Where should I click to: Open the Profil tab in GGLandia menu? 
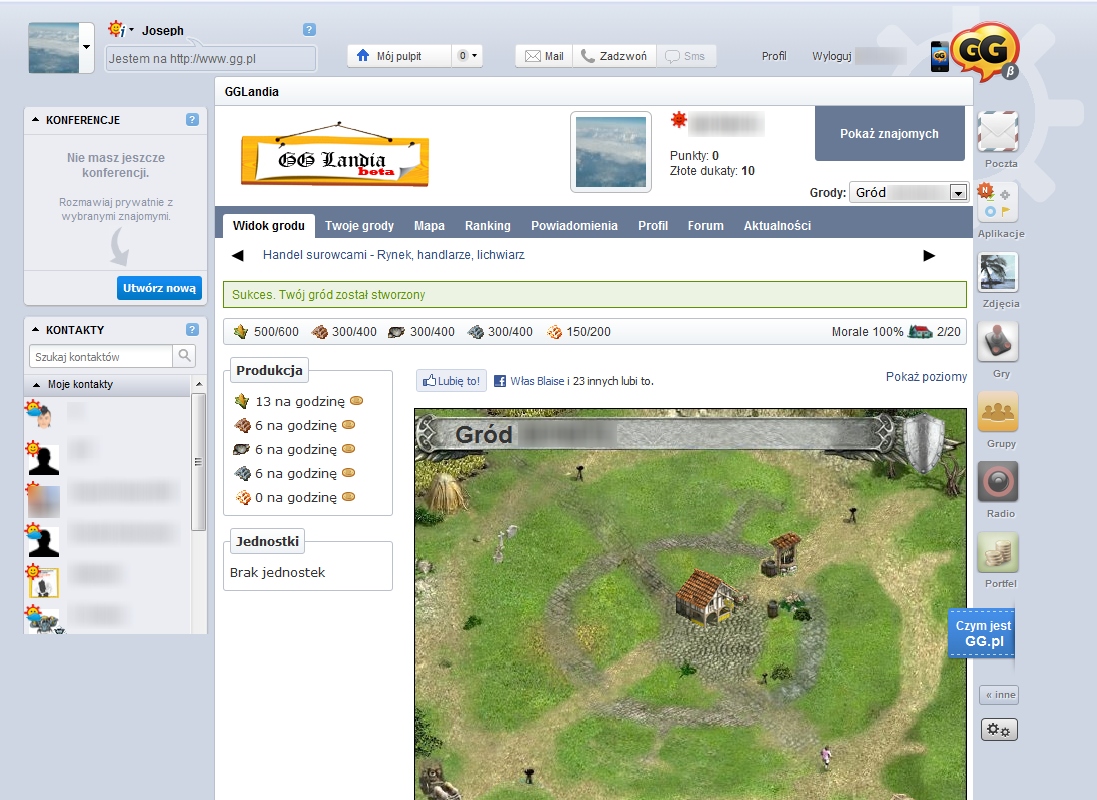click(653, 225)
